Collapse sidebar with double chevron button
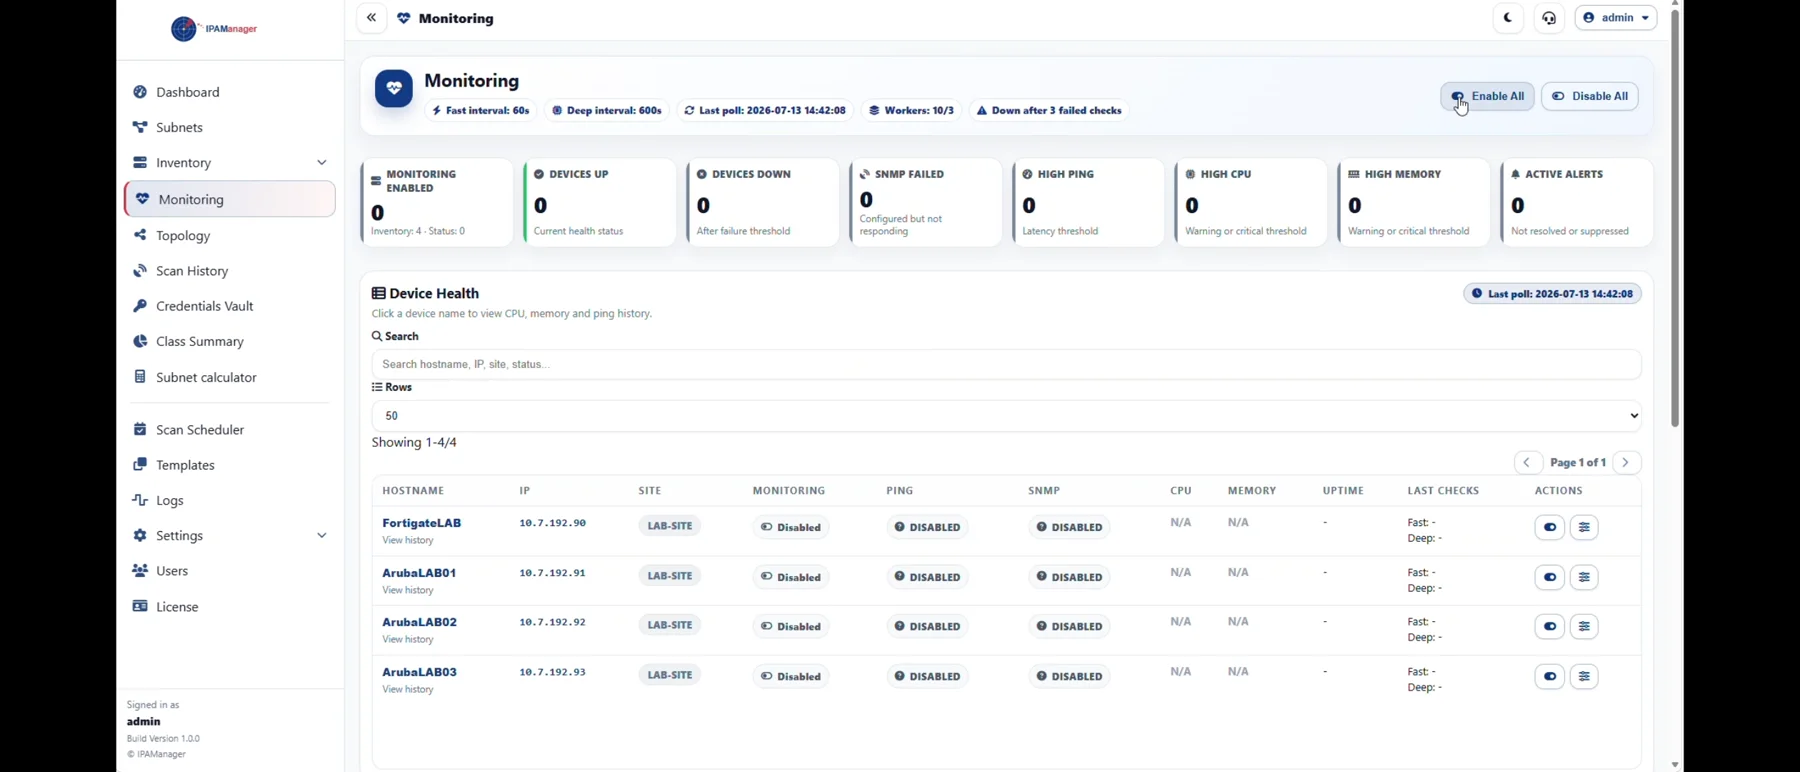This screenshot has height=772, width=1800. coord(371,18)
